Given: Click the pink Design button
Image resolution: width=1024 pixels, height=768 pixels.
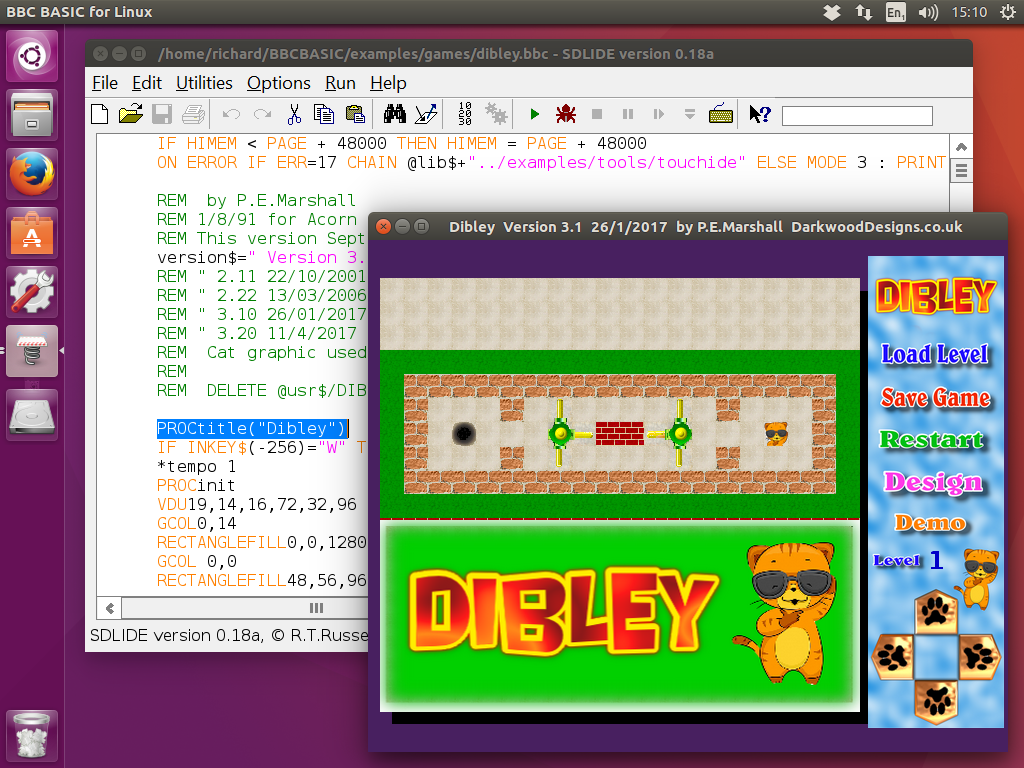Looking at the screenshot, I should click(x=932, y=482).
